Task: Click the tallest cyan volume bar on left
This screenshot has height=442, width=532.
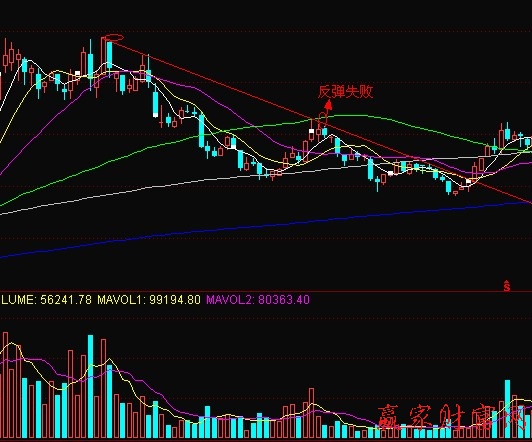Action: [x=90, y=386]
